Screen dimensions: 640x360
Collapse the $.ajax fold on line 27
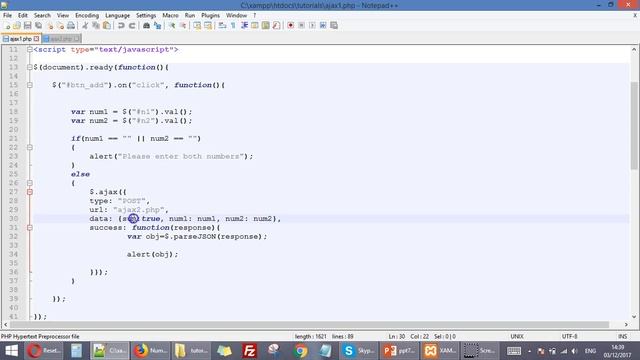click(29, 192)
